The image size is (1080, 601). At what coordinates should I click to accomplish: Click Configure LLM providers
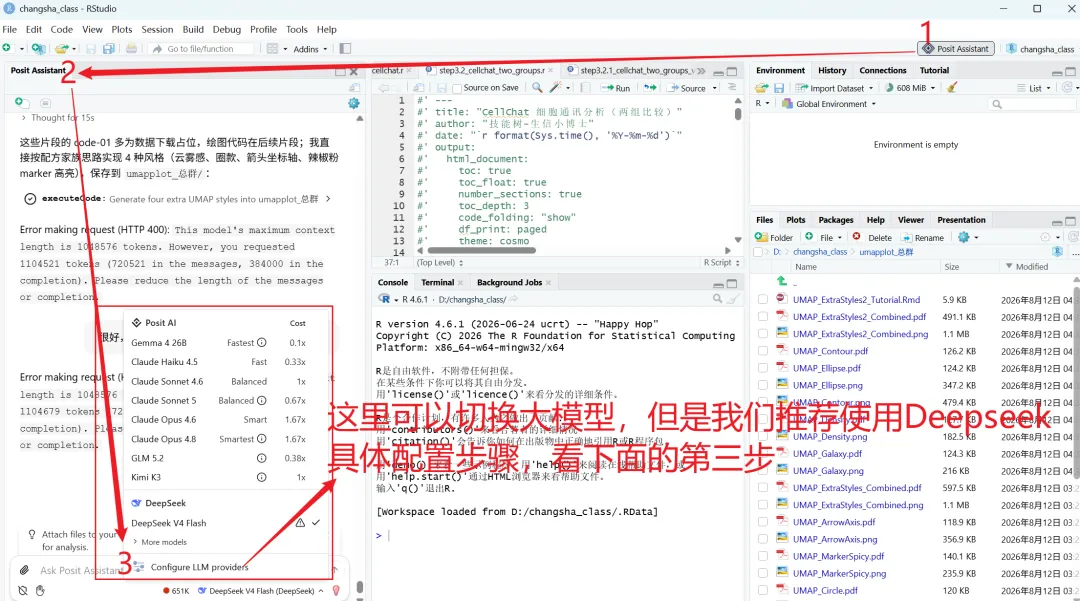[199, 567]
